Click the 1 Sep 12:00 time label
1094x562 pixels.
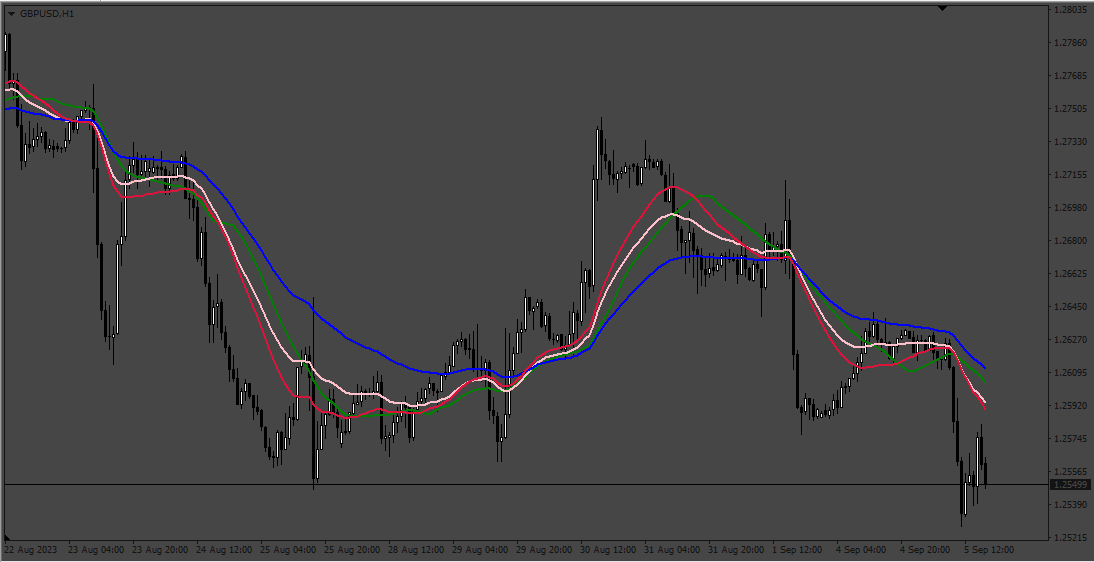click(798, 549)
